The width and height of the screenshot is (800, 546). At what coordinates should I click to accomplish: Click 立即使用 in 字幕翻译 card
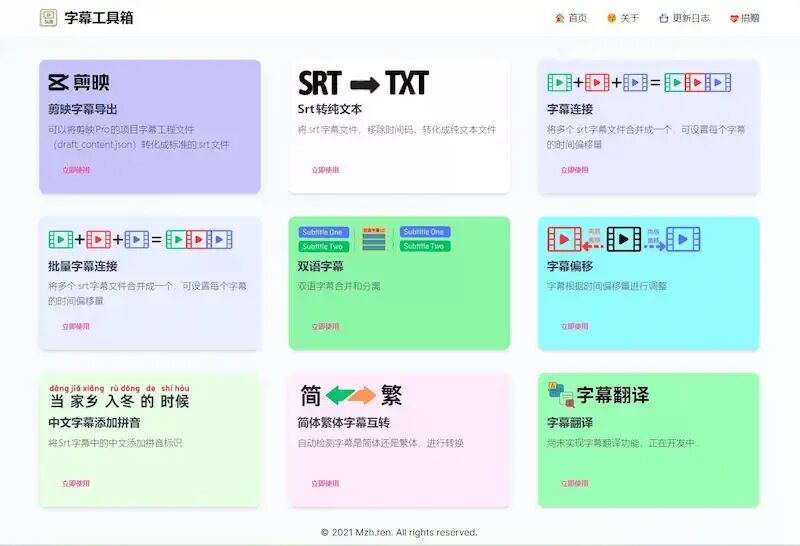click(x=574, y=483)
